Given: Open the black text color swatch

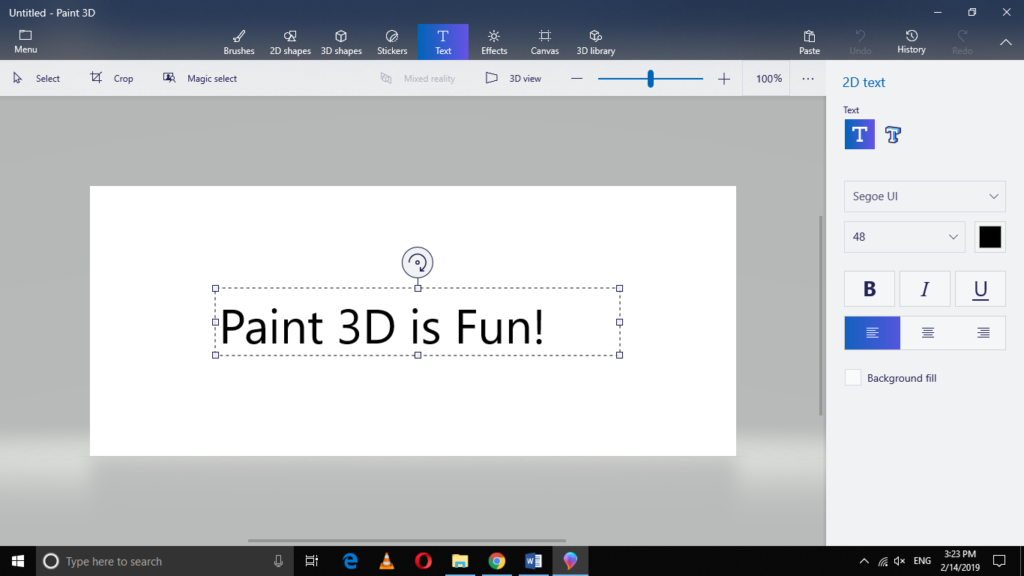Looking at the screenshot, I should (x=990, y=237).
